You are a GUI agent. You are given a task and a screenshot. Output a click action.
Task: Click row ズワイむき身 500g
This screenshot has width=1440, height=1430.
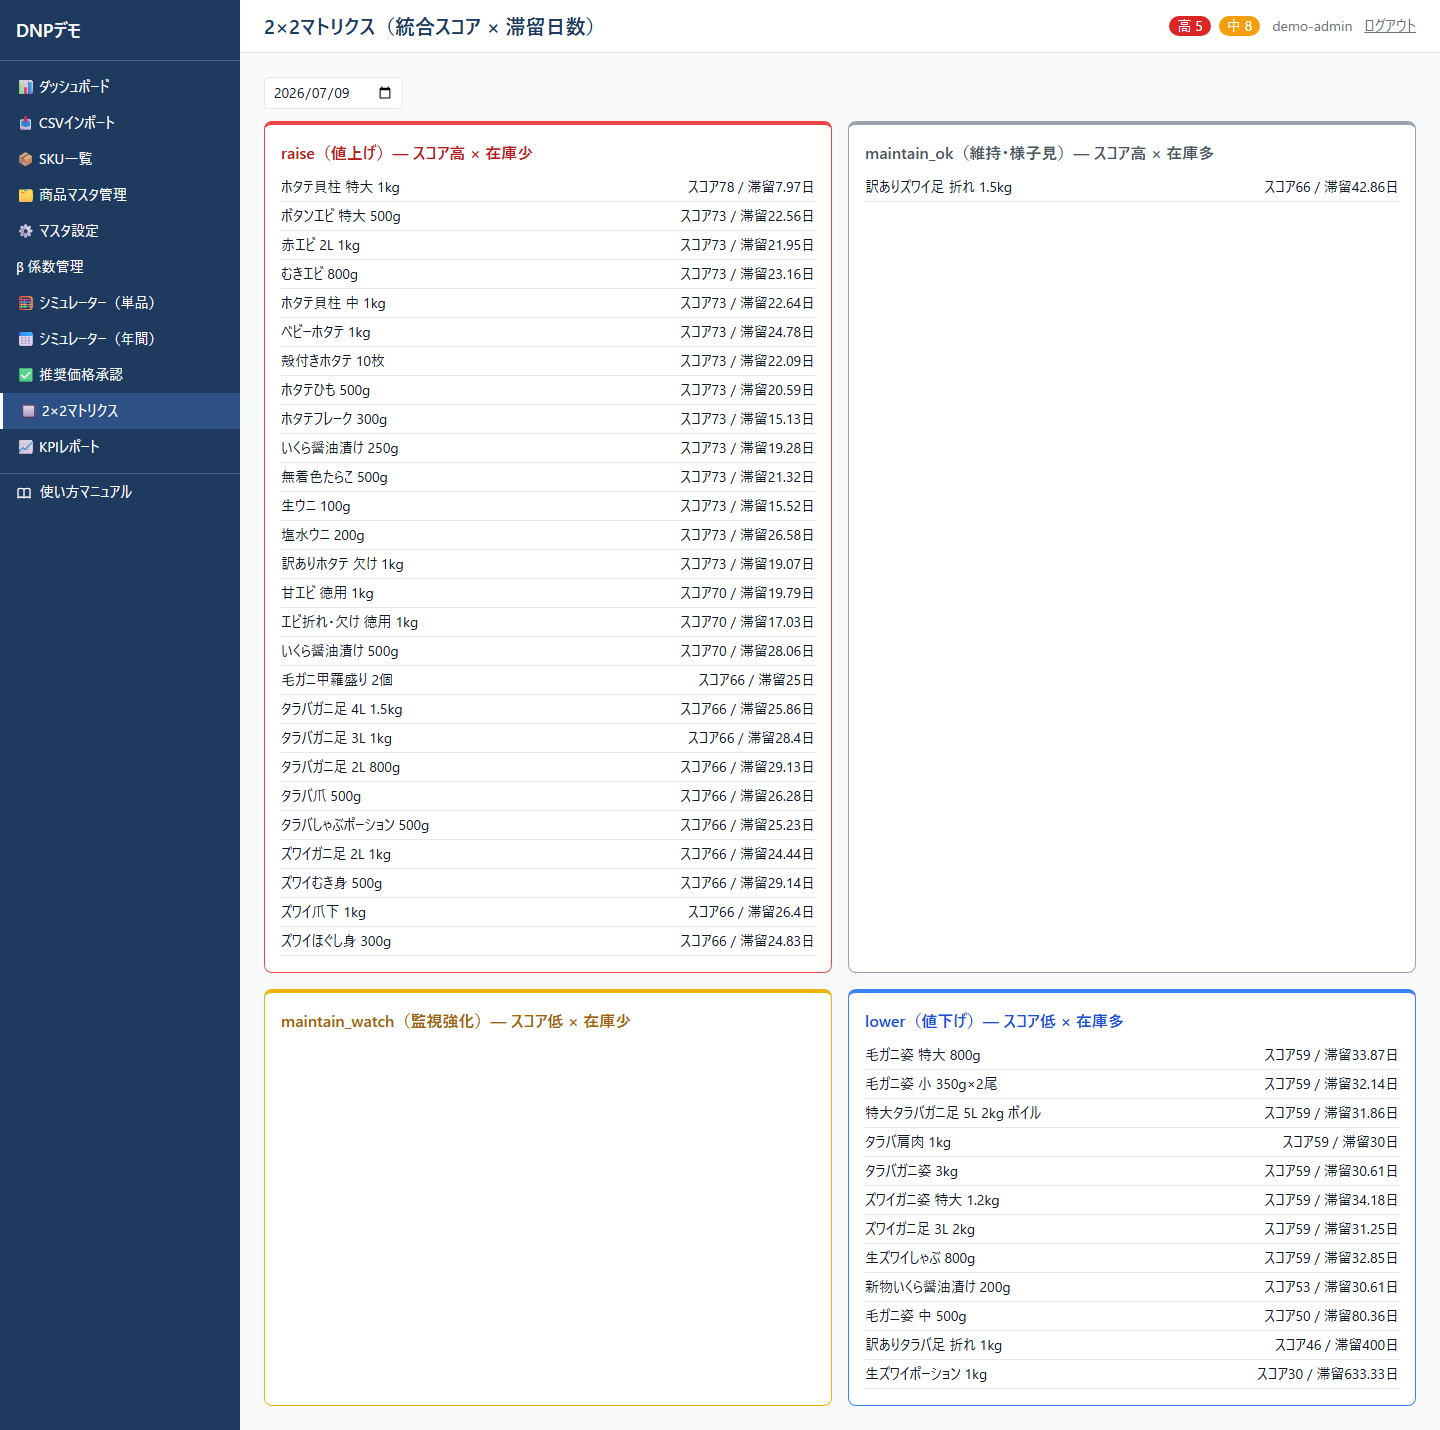548,883
